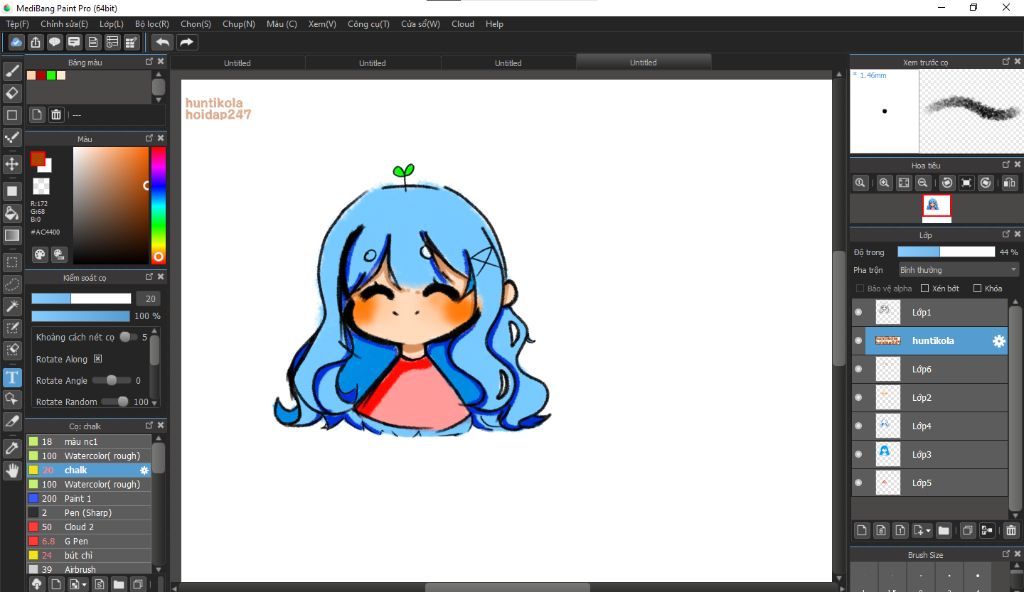Image resolution: width=1024 pixels, height=592 pixels.
Task: Undock the Hoa tiêu navigator panel
Action: point(1006,165)
